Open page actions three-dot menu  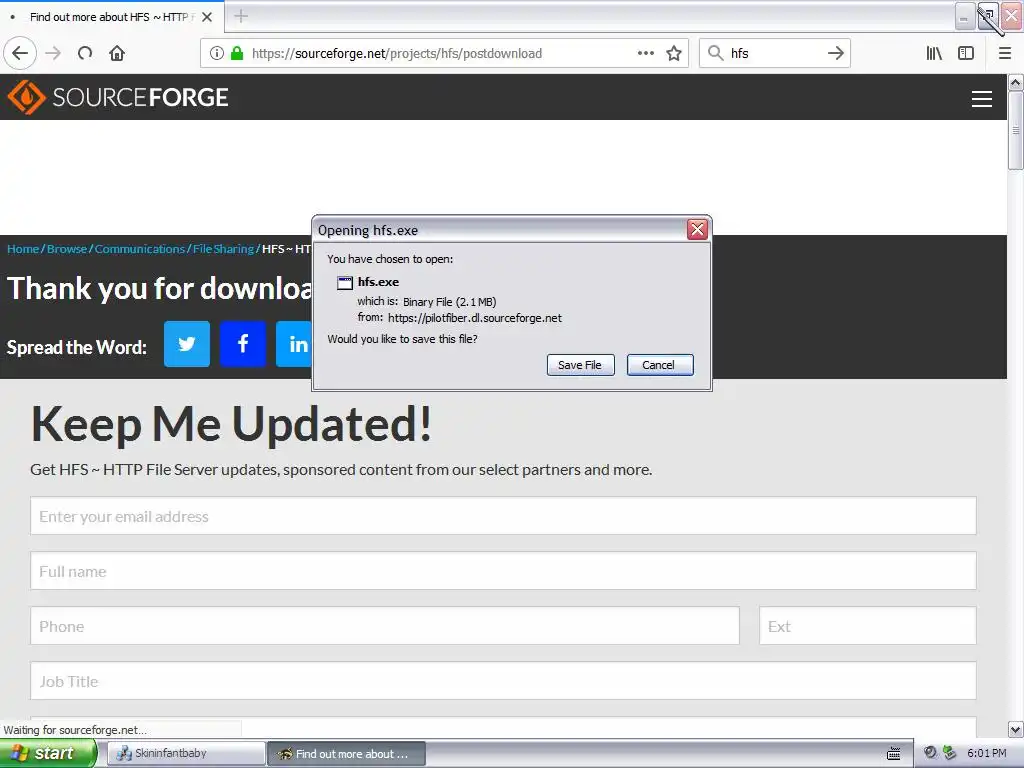coord(646,53)
